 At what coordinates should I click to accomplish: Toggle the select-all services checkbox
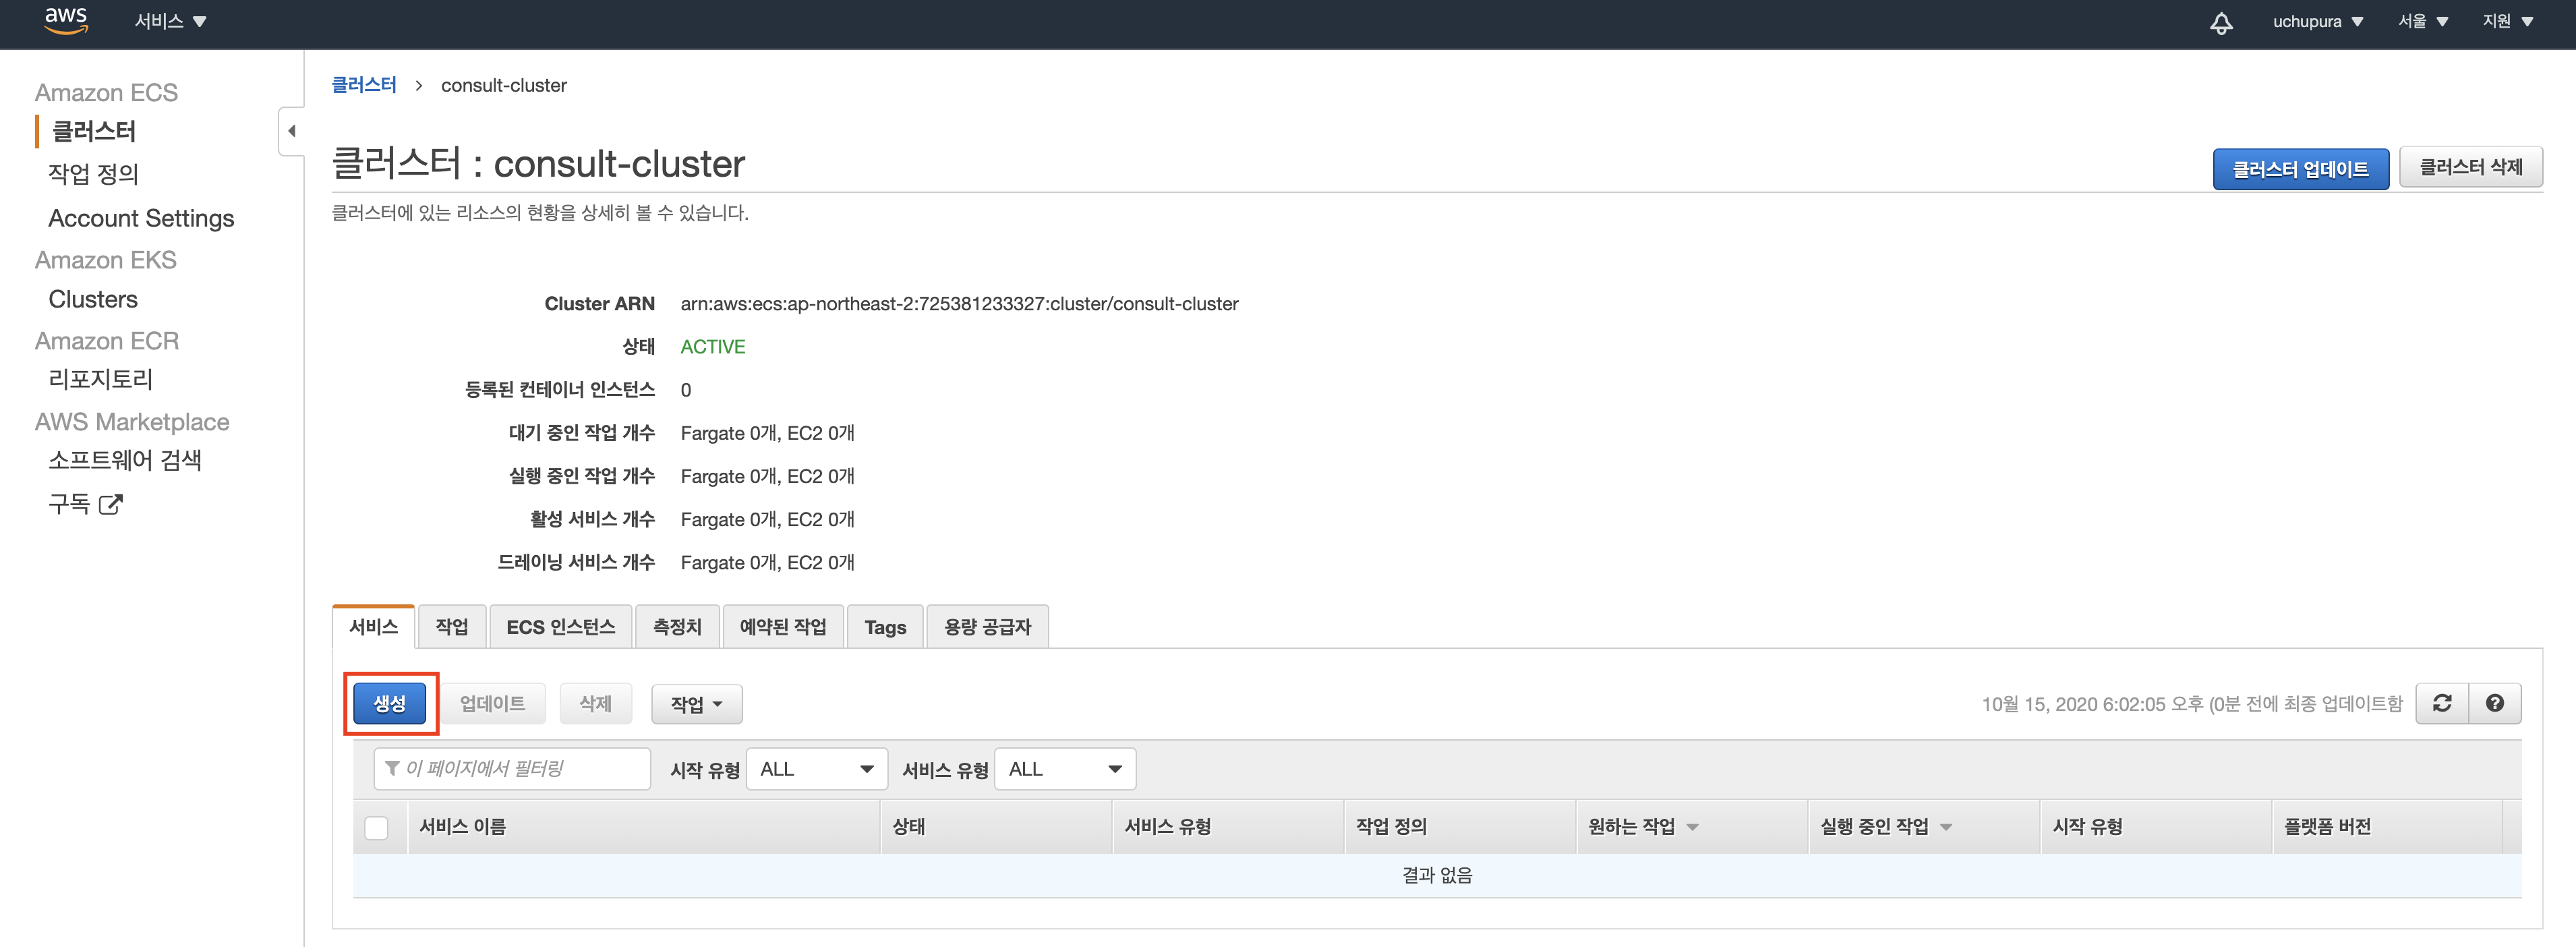376,828
